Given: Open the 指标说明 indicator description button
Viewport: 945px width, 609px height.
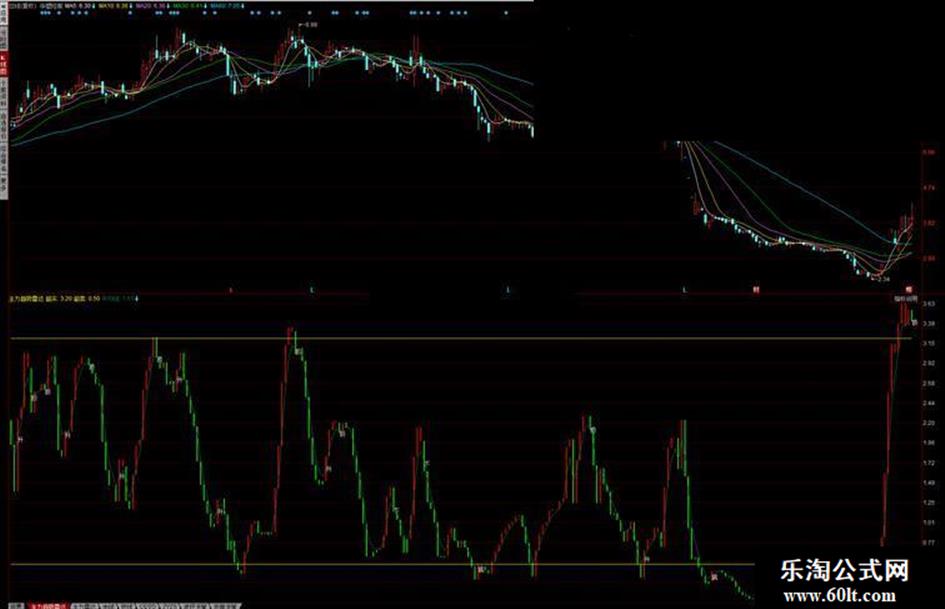Looking at the screenshot, I should pos(905,298).
